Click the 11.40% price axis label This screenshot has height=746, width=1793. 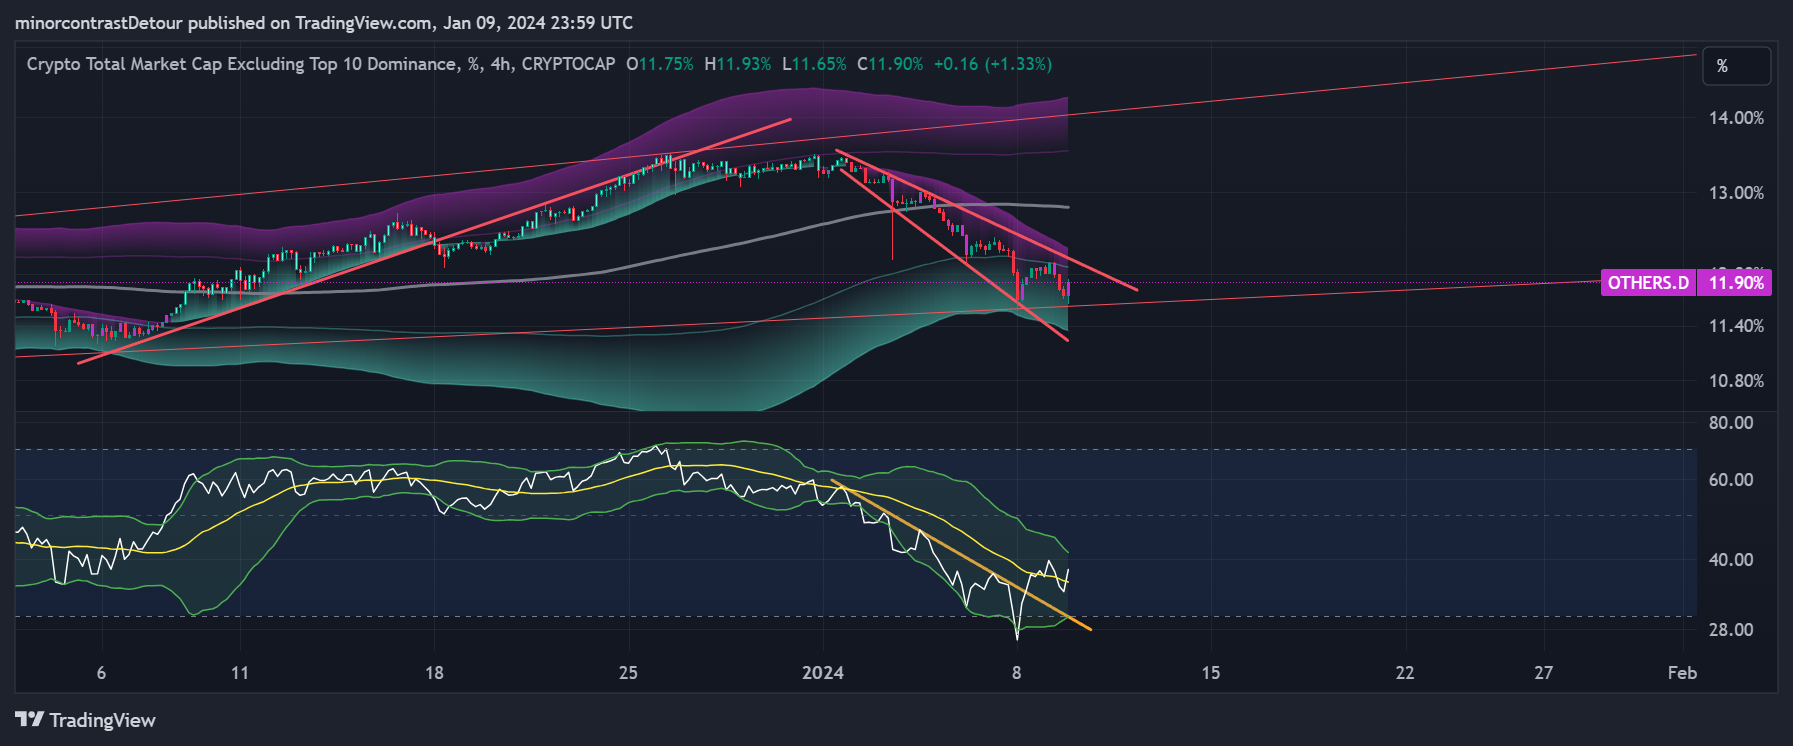click(1736, 326)
